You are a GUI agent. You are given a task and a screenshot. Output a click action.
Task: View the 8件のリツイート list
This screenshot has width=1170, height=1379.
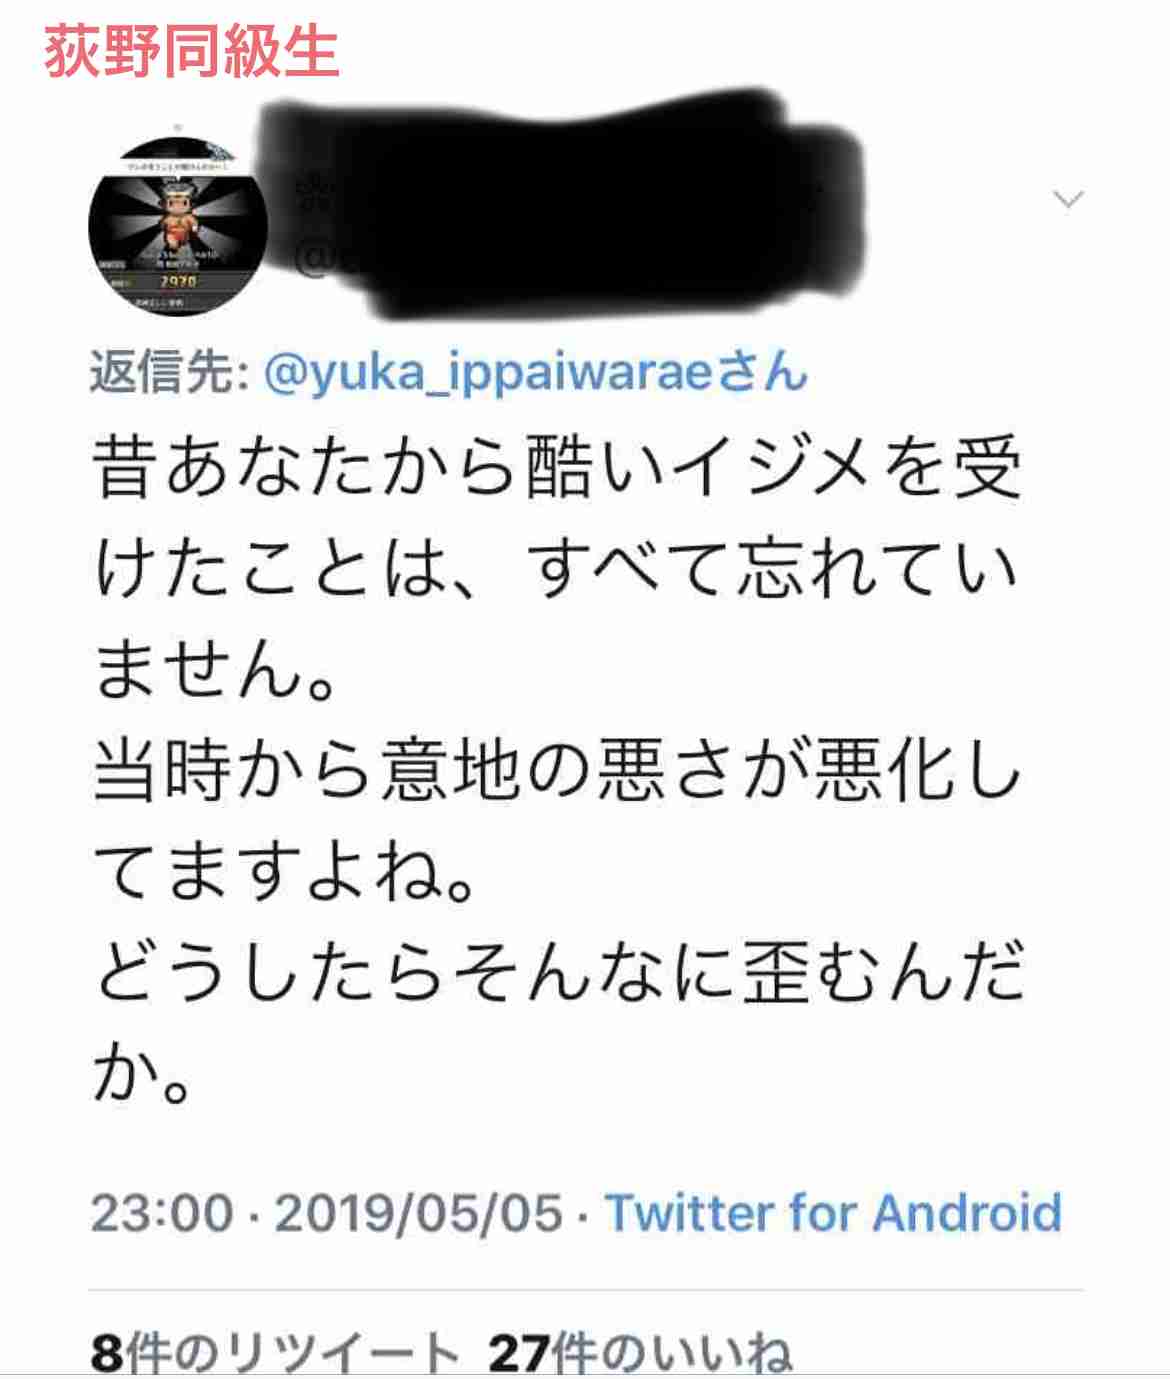point(276,1352)
